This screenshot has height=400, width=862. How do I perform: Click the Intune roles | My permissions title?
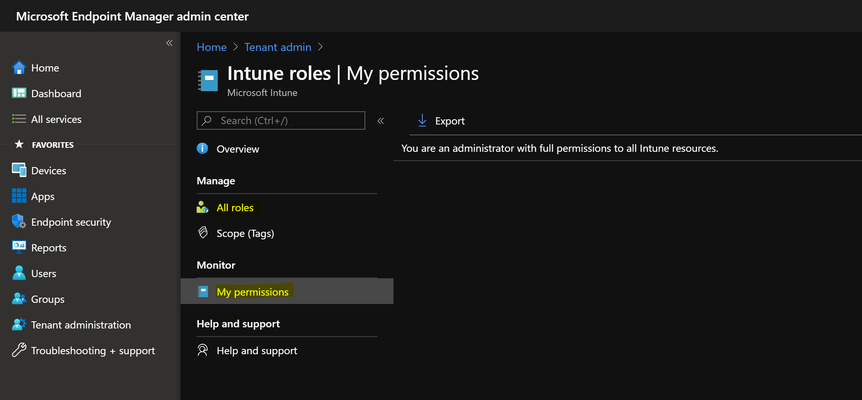pyautogui.click(x=353, y=73)
